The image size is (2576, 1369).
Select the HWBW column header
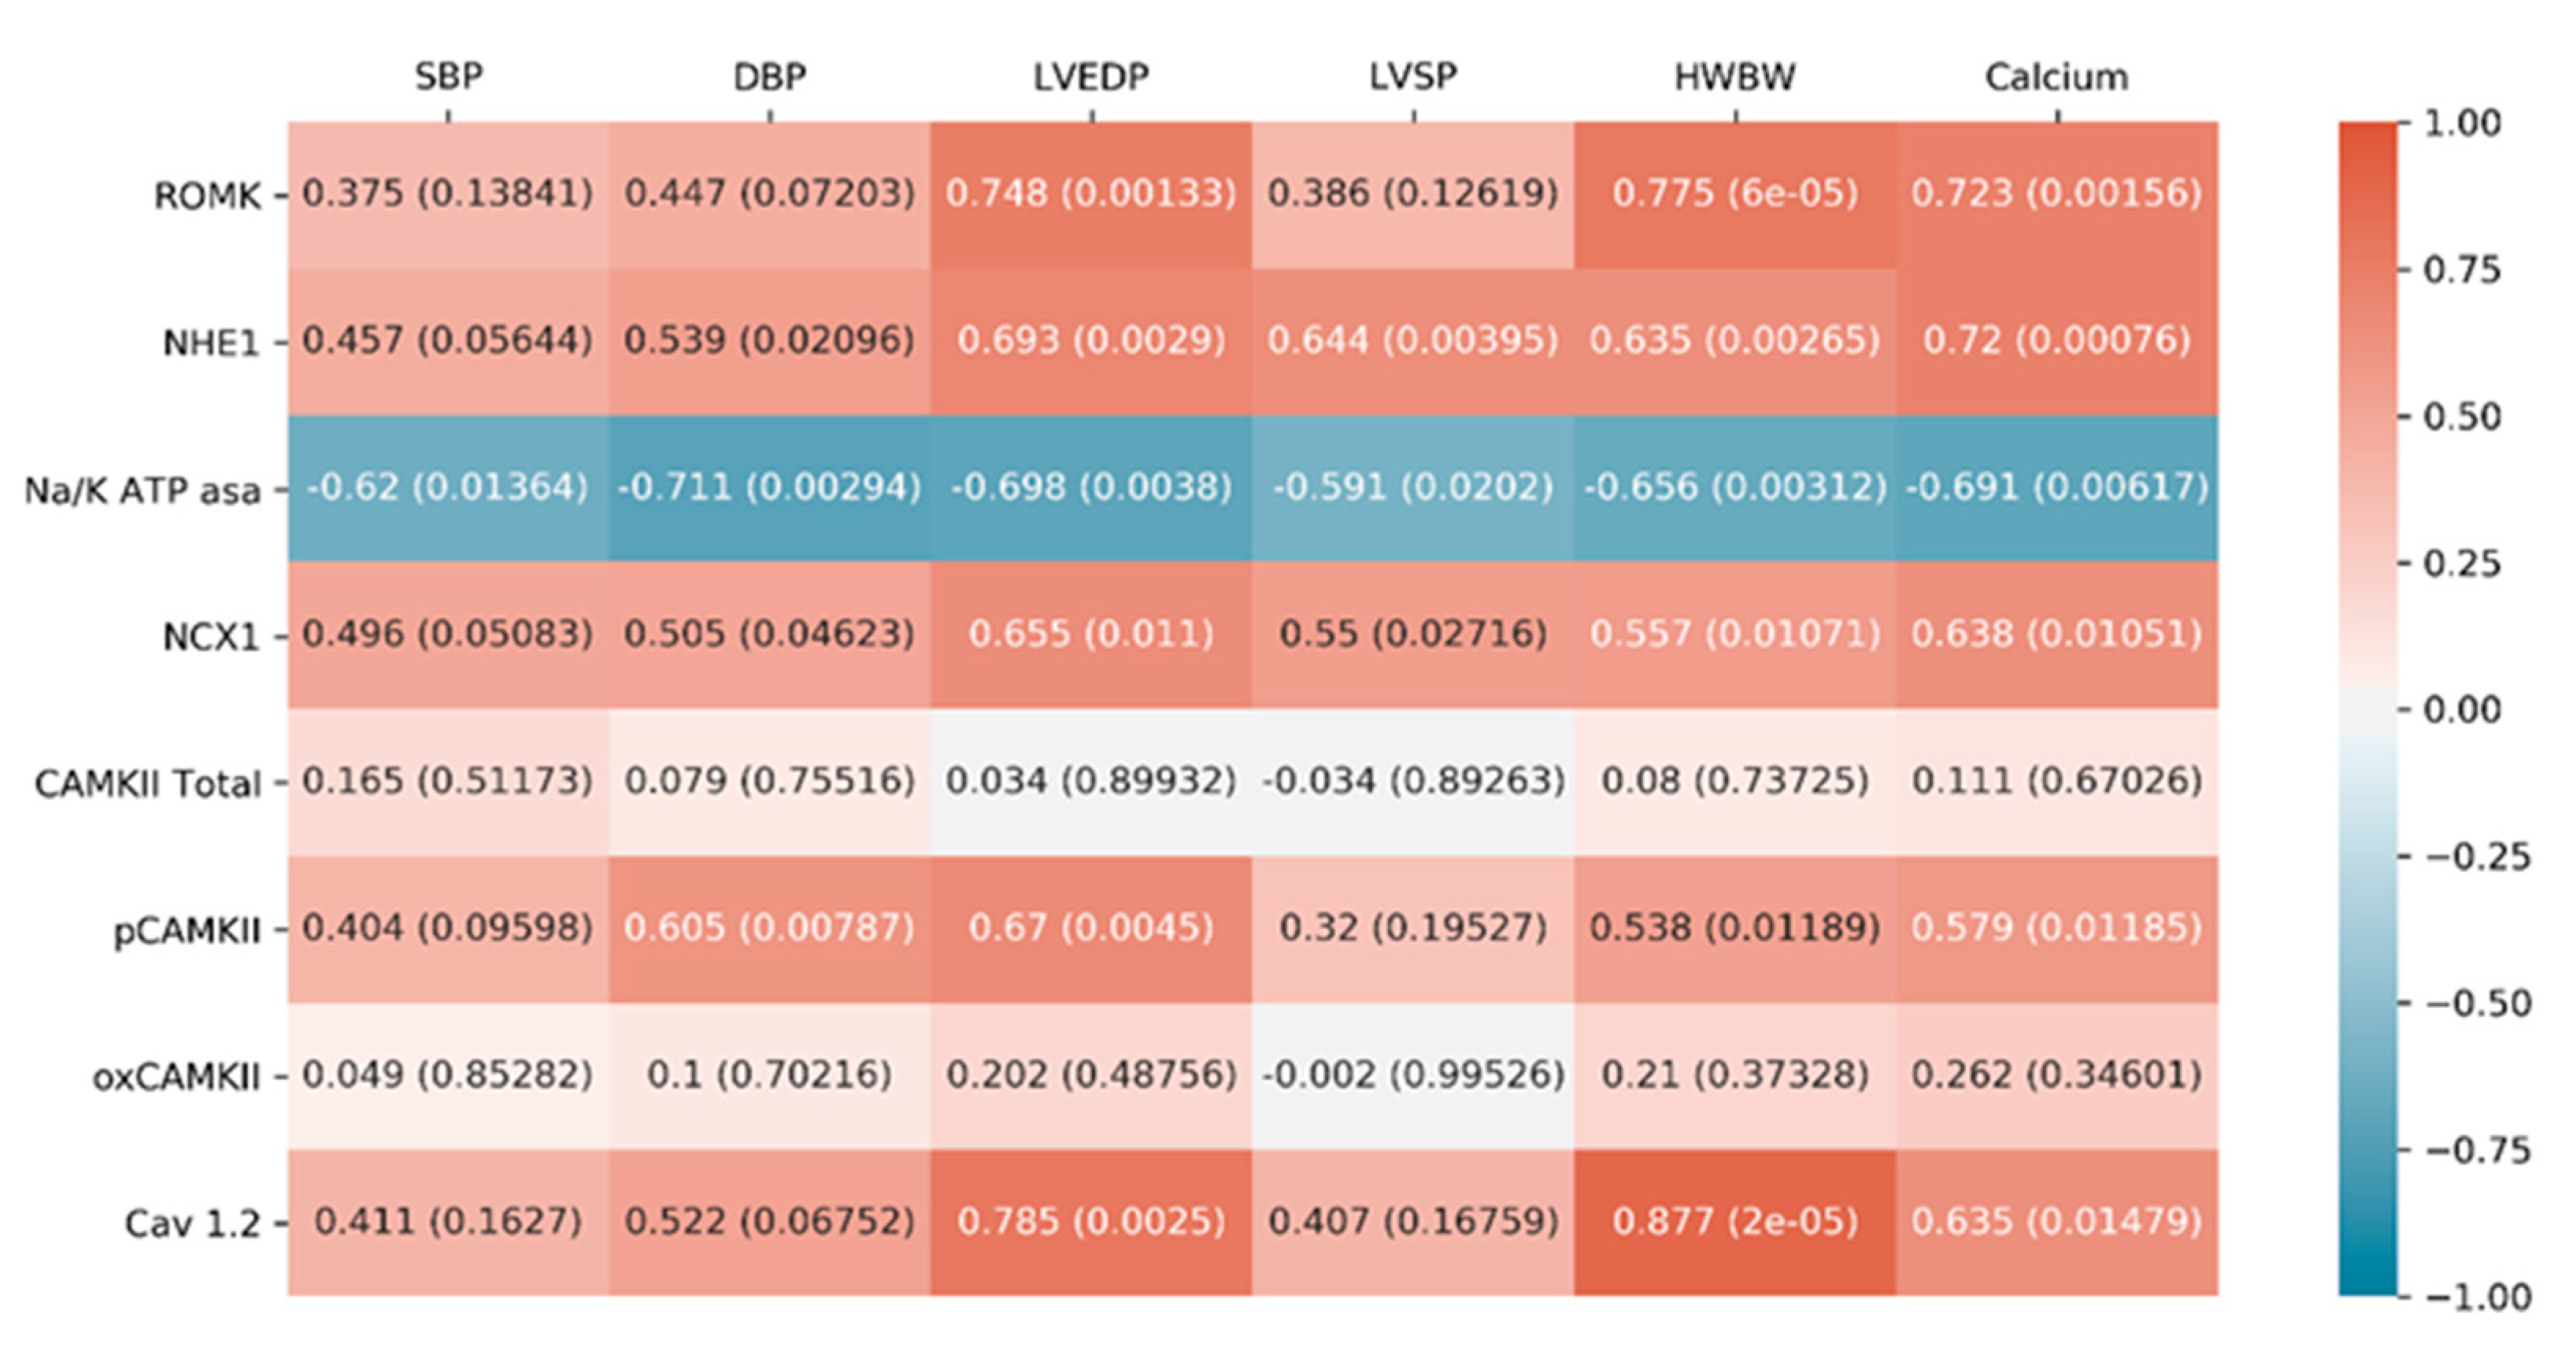pos(1735,77)
